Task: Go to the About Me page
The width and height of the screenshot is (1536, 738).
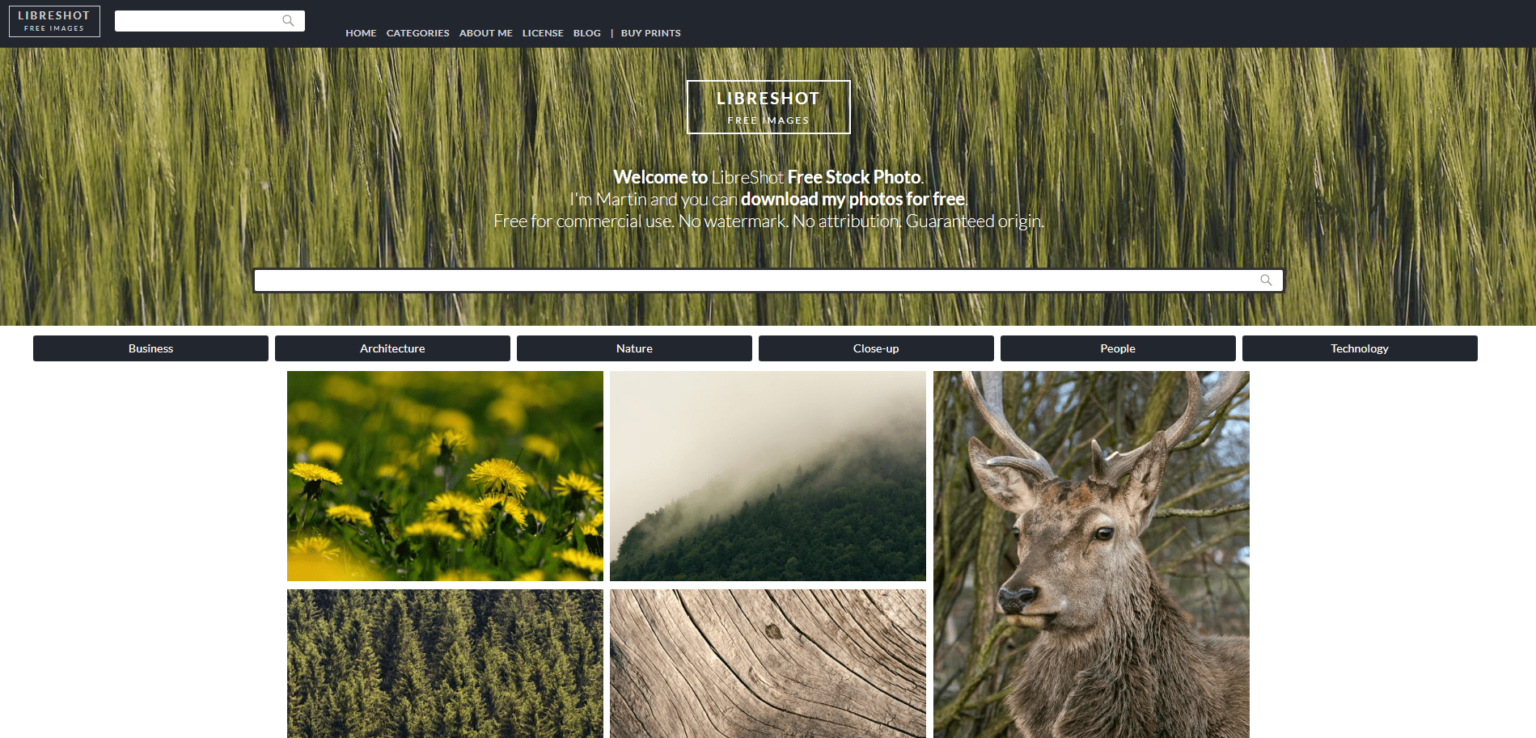Action: [x=485, y=33]
